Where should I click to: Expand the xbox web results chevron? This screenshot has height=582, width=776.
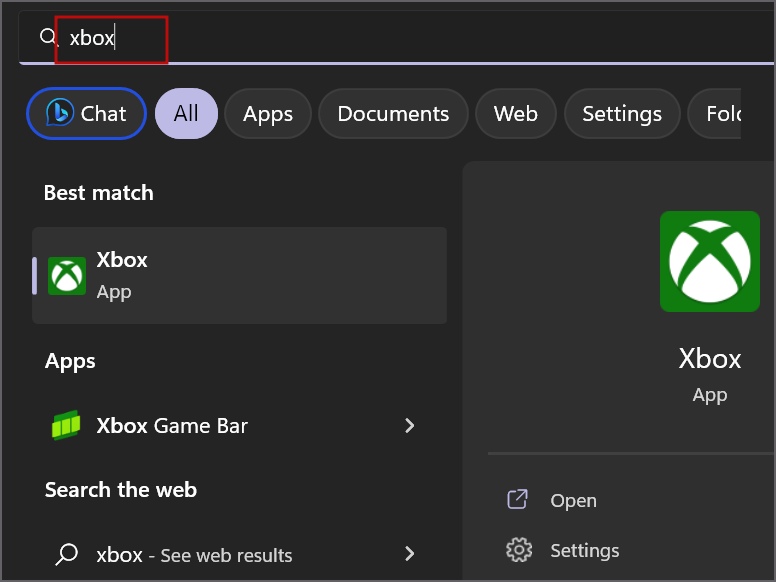point(410,554)
